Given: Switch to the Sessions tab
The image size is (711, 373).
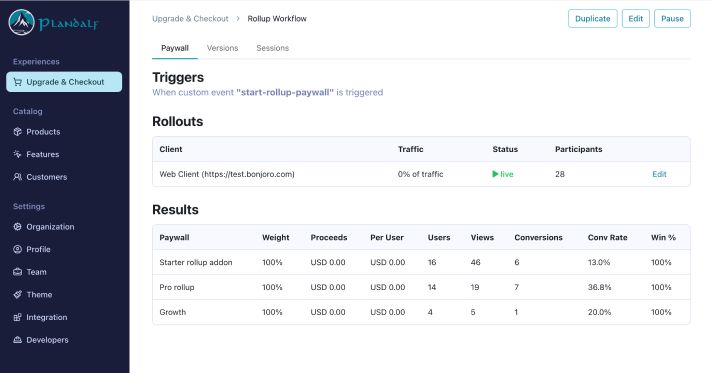Looking at the screenshot, I should point(273,48).
